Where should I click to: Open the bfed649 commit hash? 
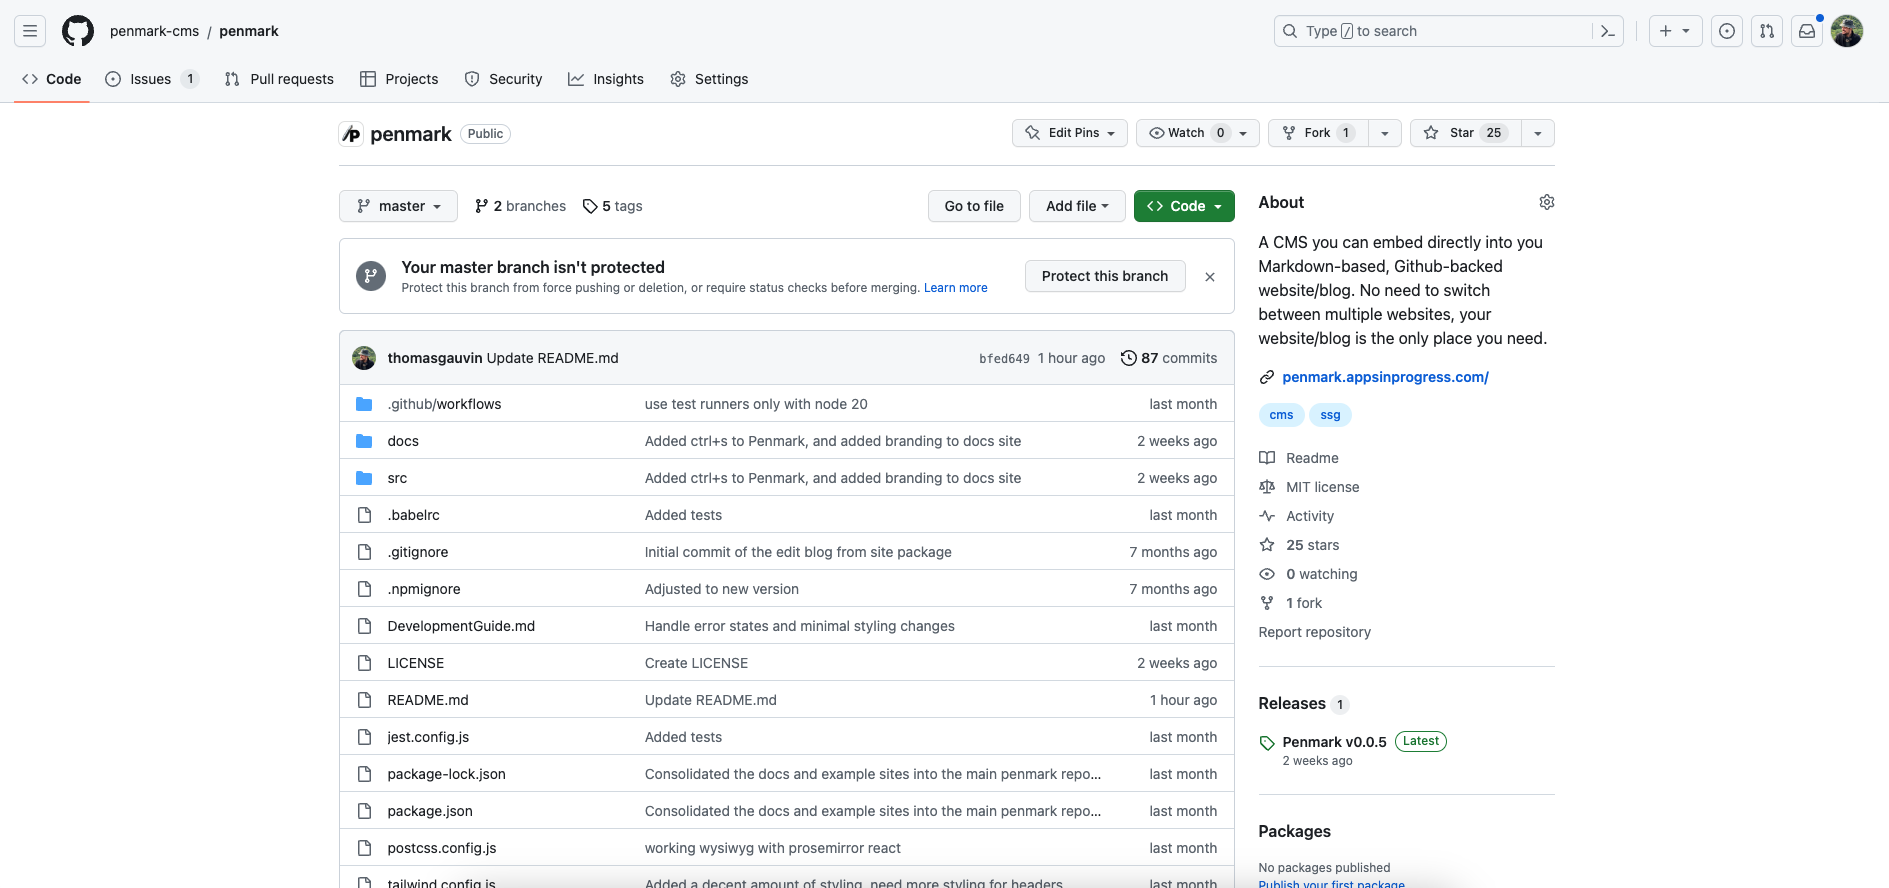click(1004, 359)
